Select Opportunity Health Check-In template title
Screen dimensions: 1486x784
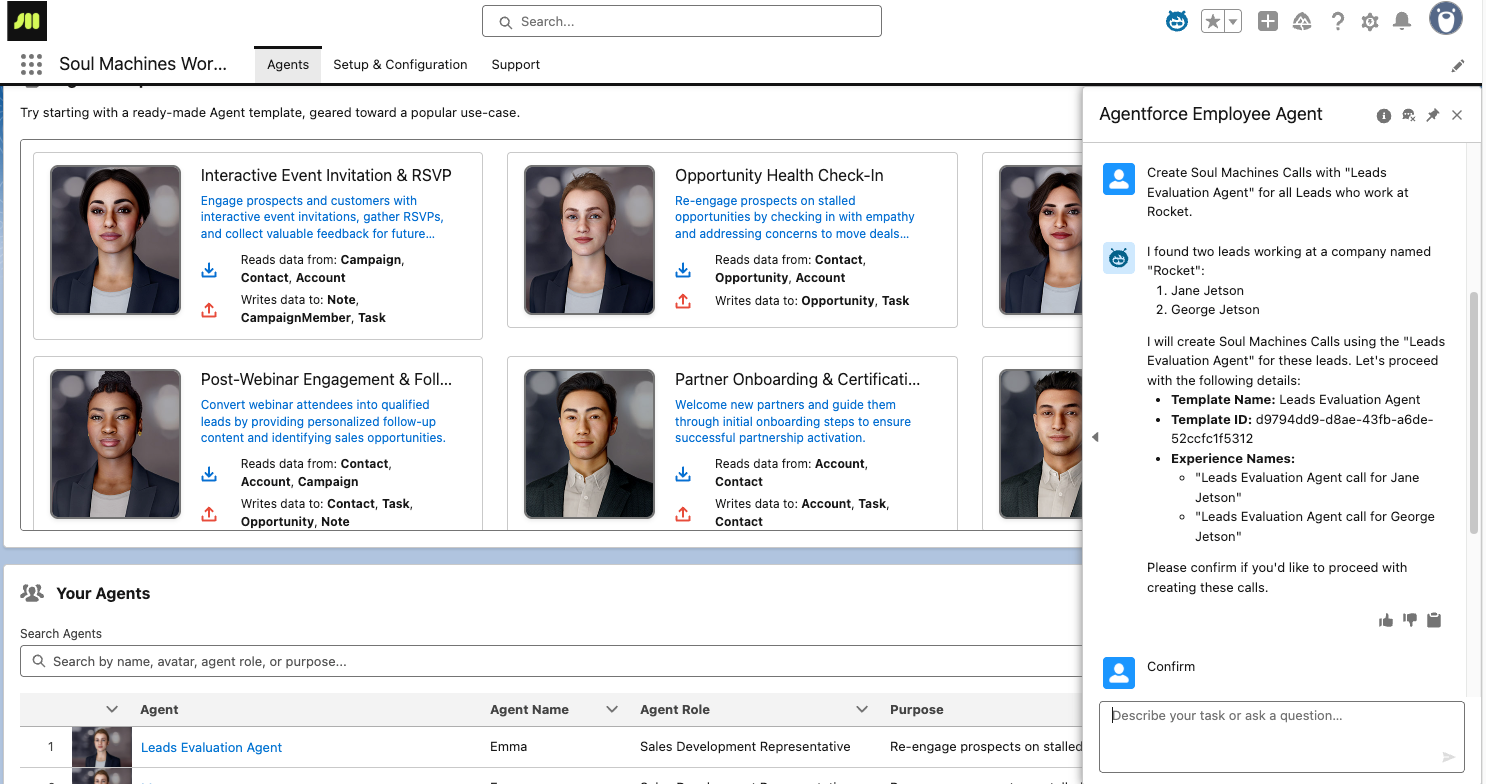tap(779, 175)
